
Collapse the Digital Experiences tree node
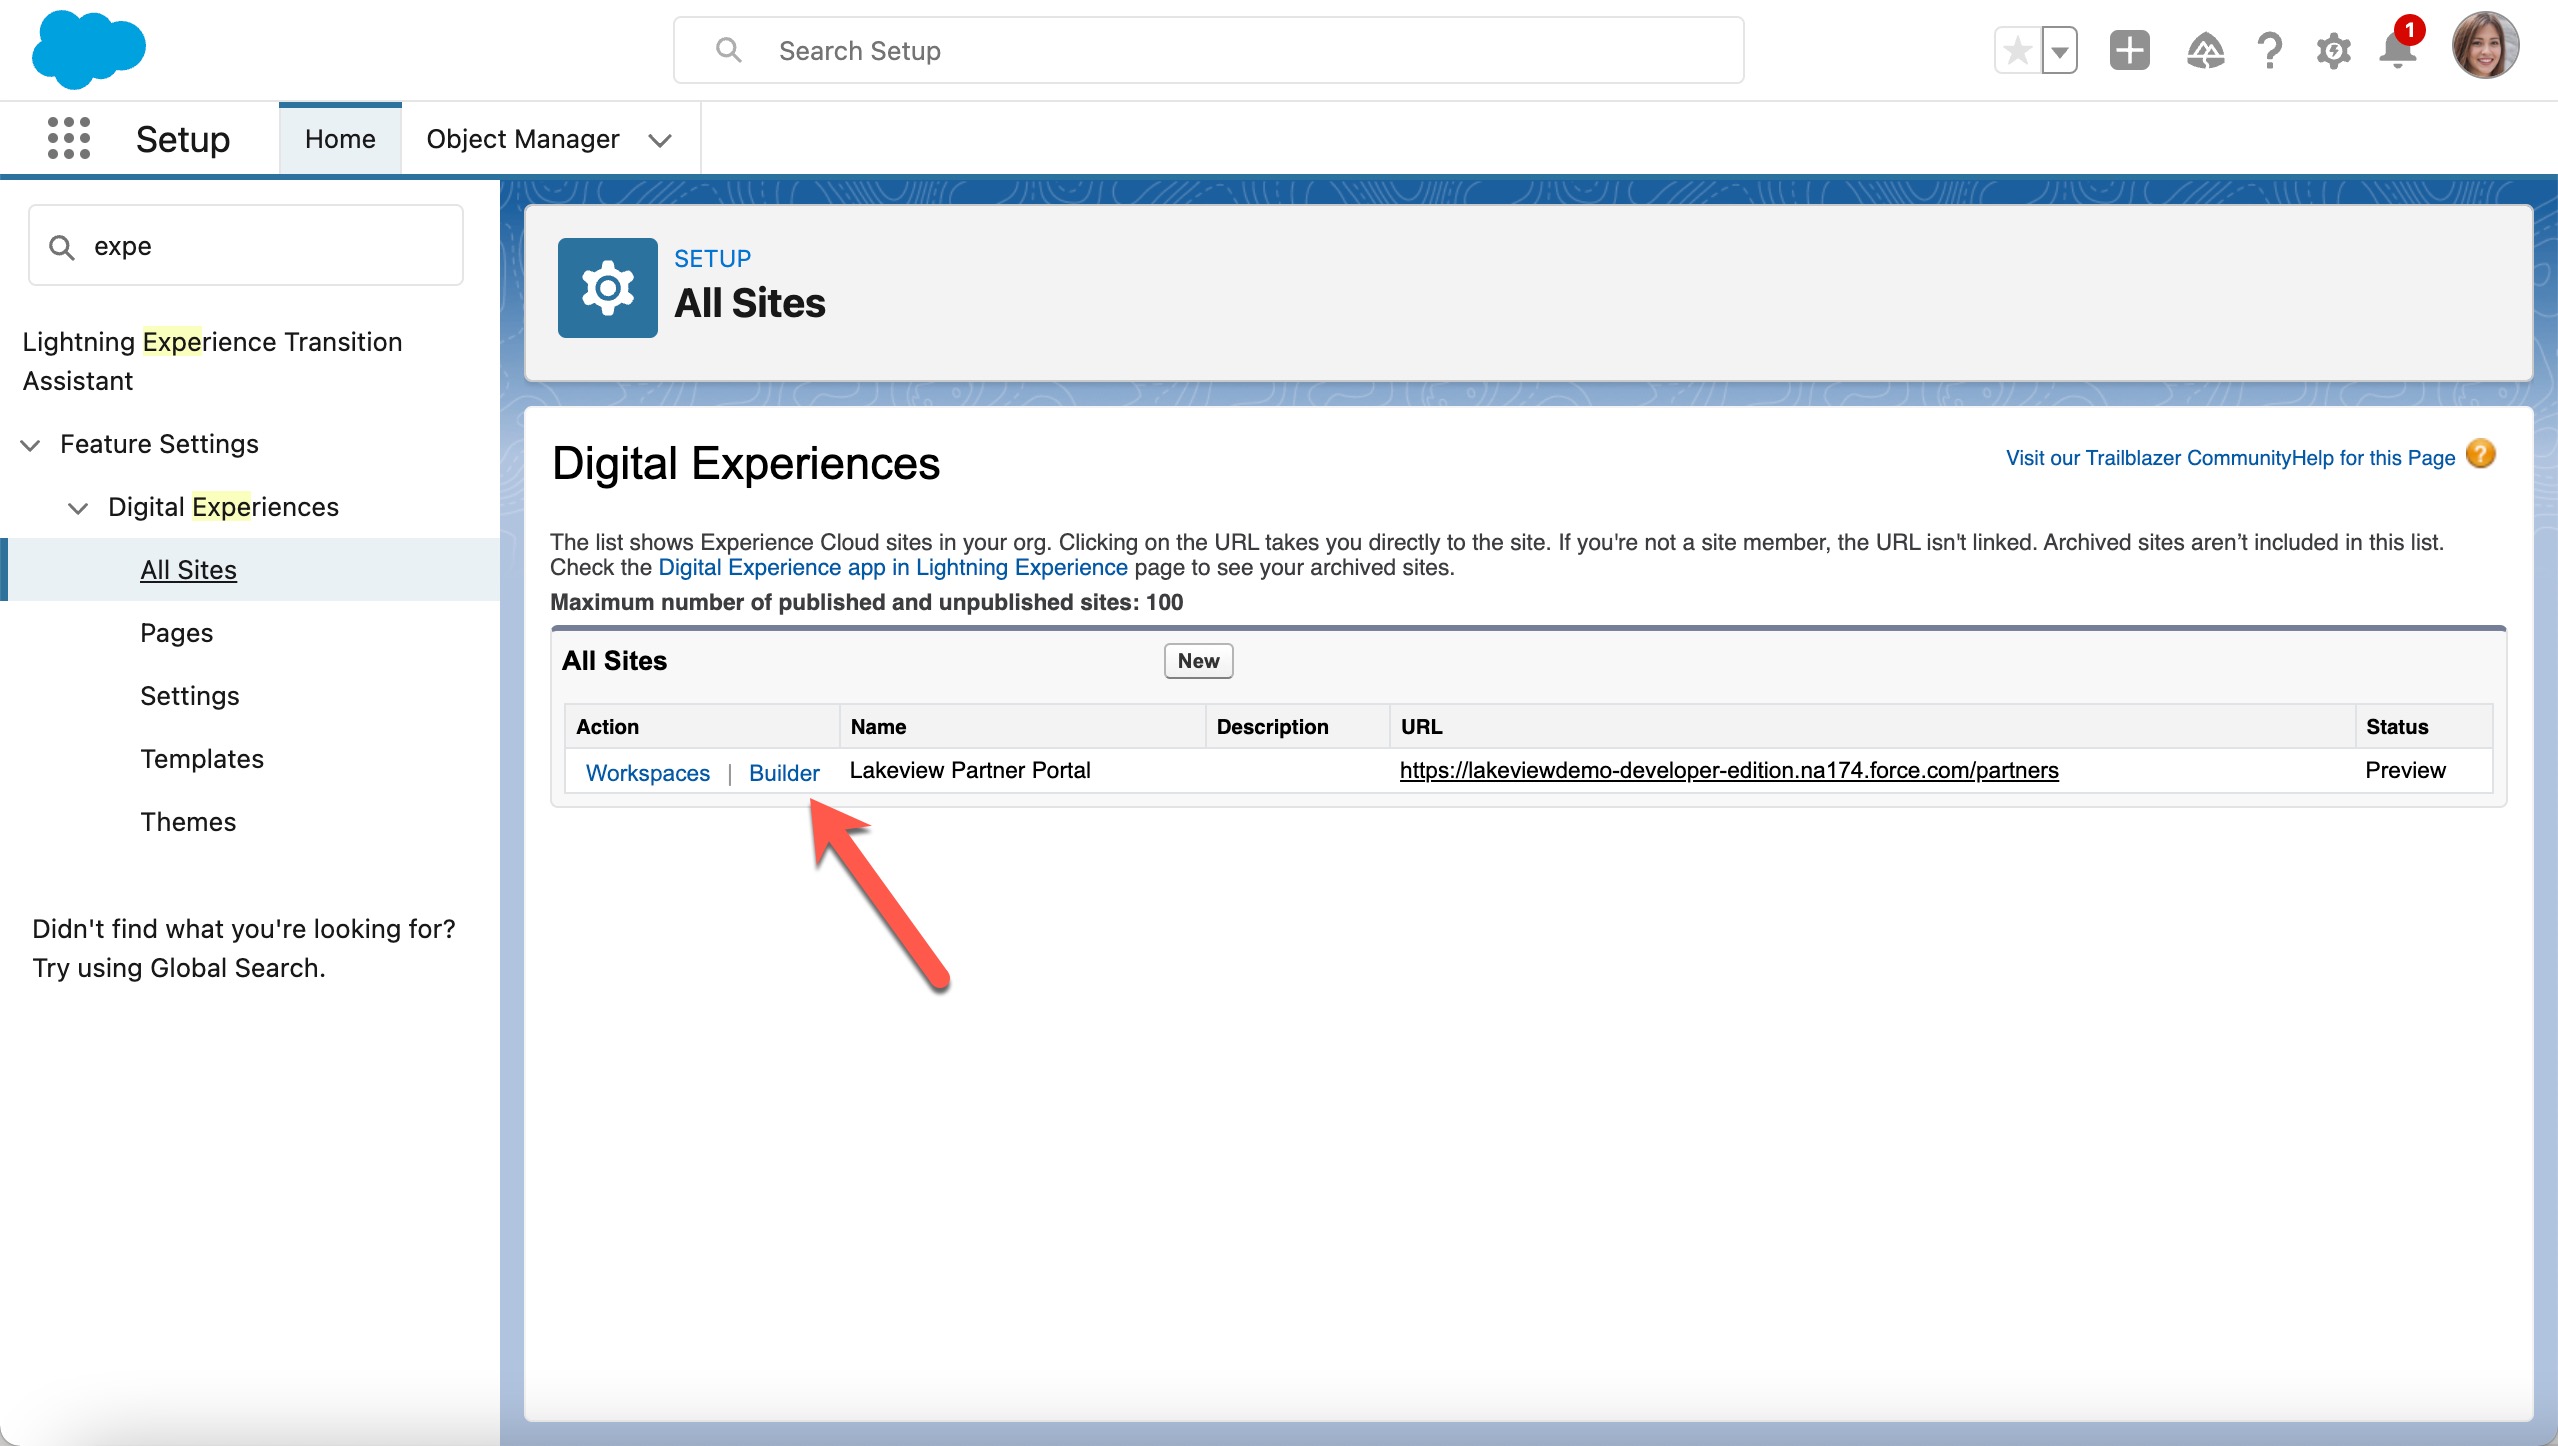pos(78,508)
